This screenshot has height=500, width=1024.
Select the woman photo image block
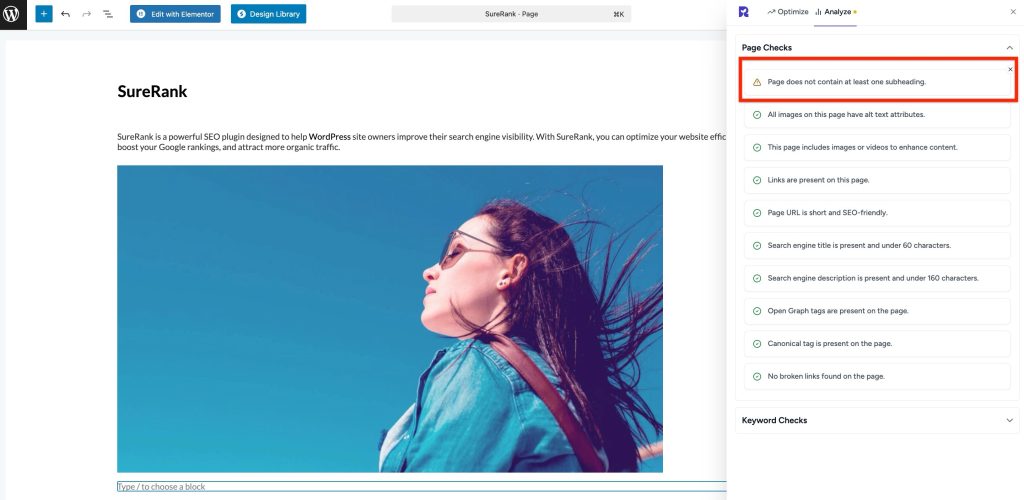point(389,318)
